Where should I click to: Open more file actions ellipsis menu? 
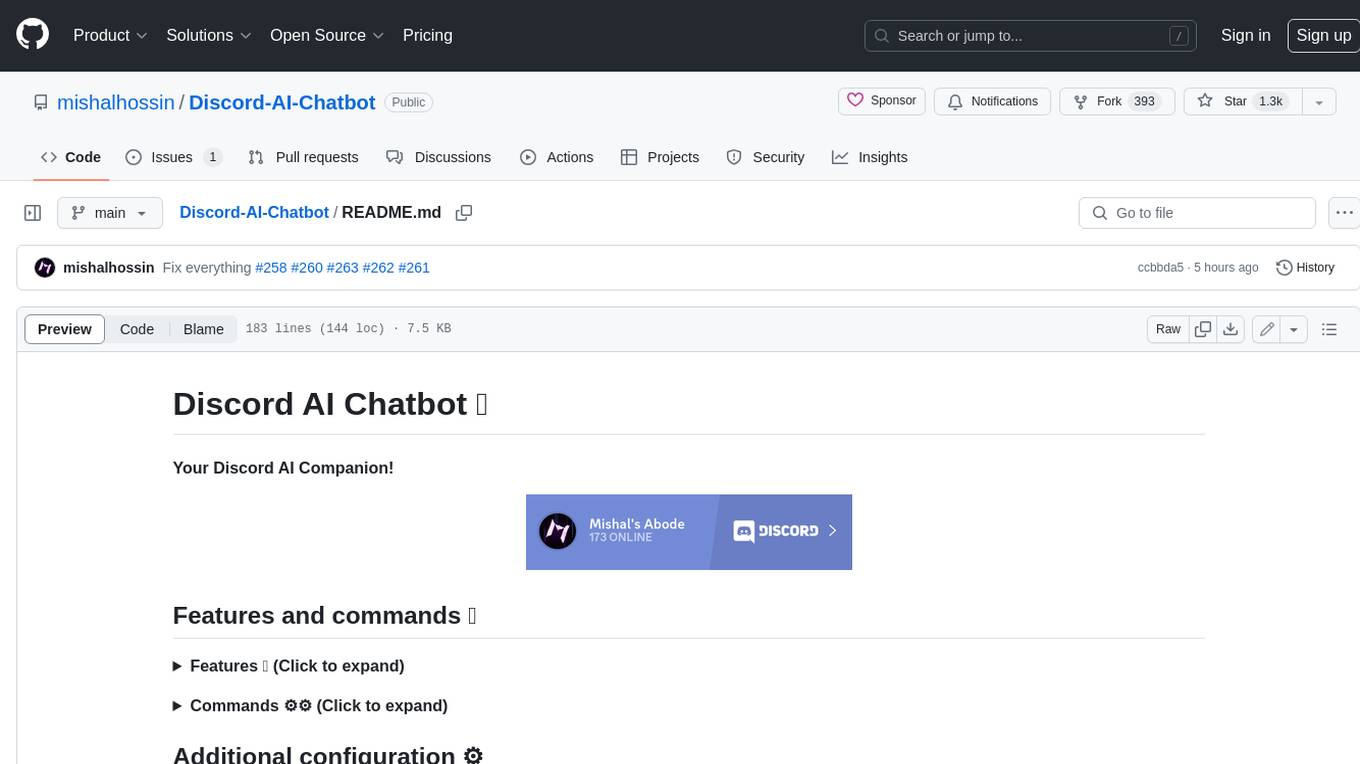point(1344,213)
